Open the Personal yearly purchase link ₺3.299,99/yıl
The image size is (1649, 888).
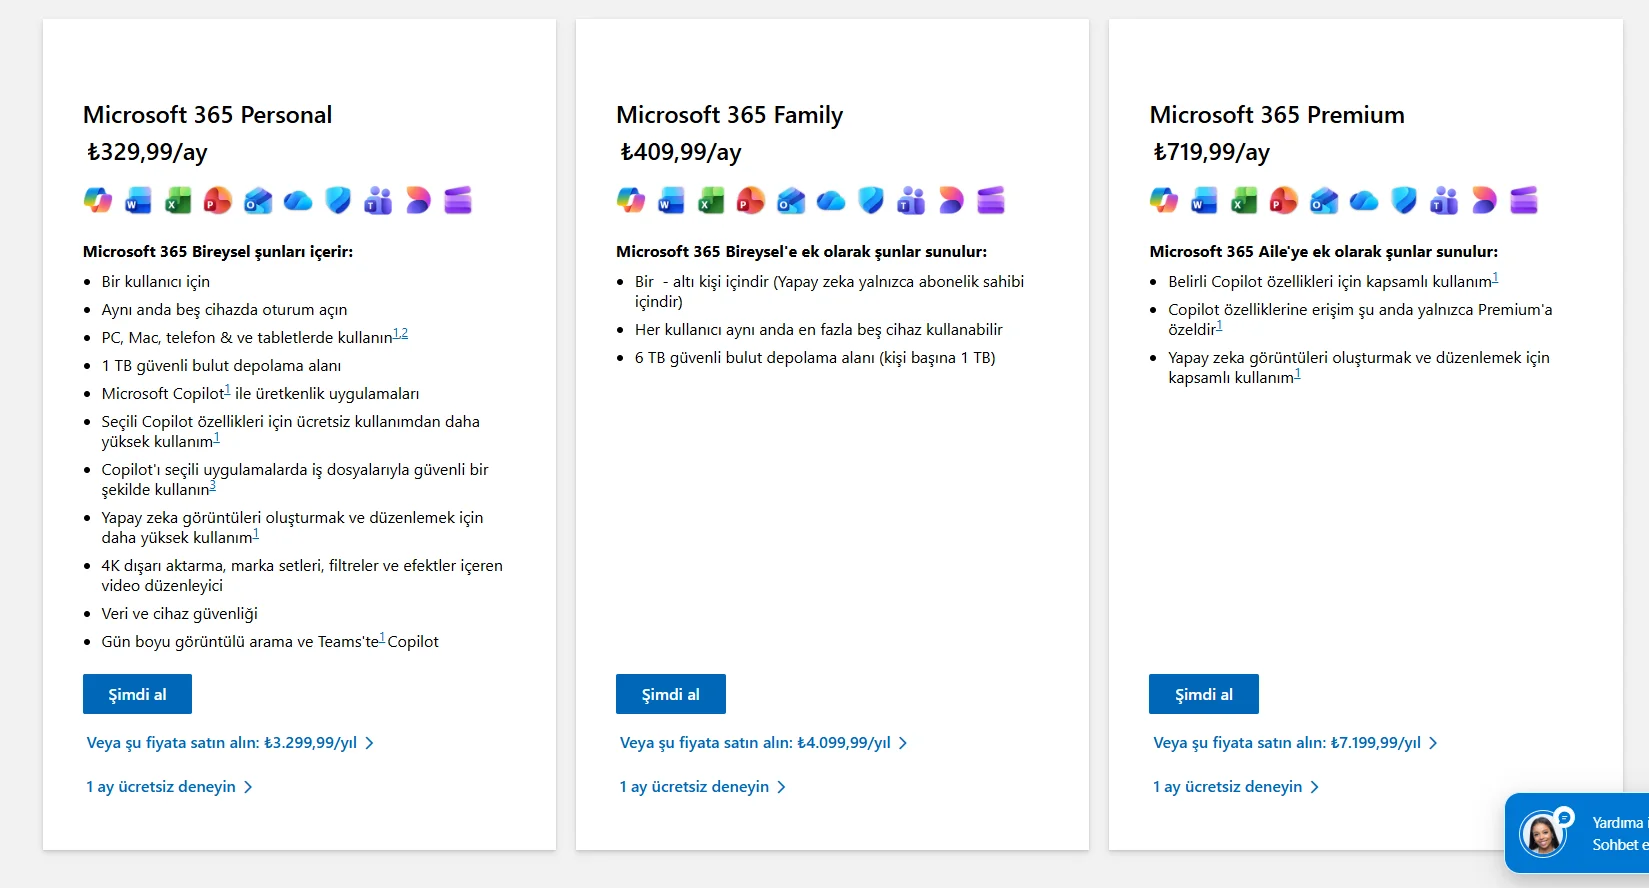(x=230, y=743)
